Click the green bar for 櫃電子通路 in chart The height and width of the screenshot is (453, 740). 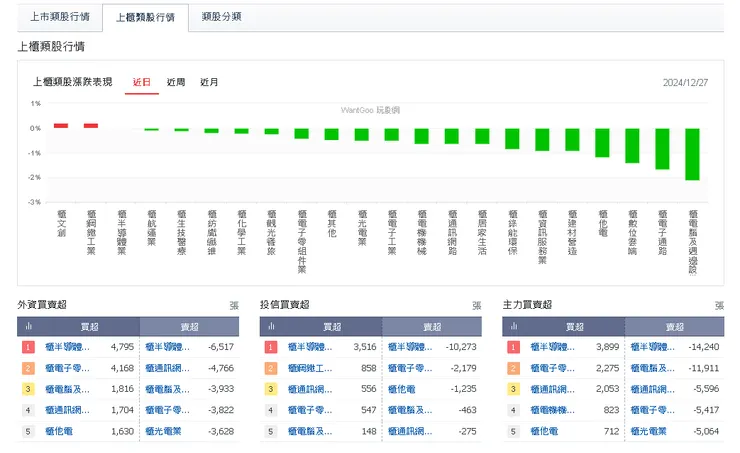pyautogui.click(x=662, y=149)
